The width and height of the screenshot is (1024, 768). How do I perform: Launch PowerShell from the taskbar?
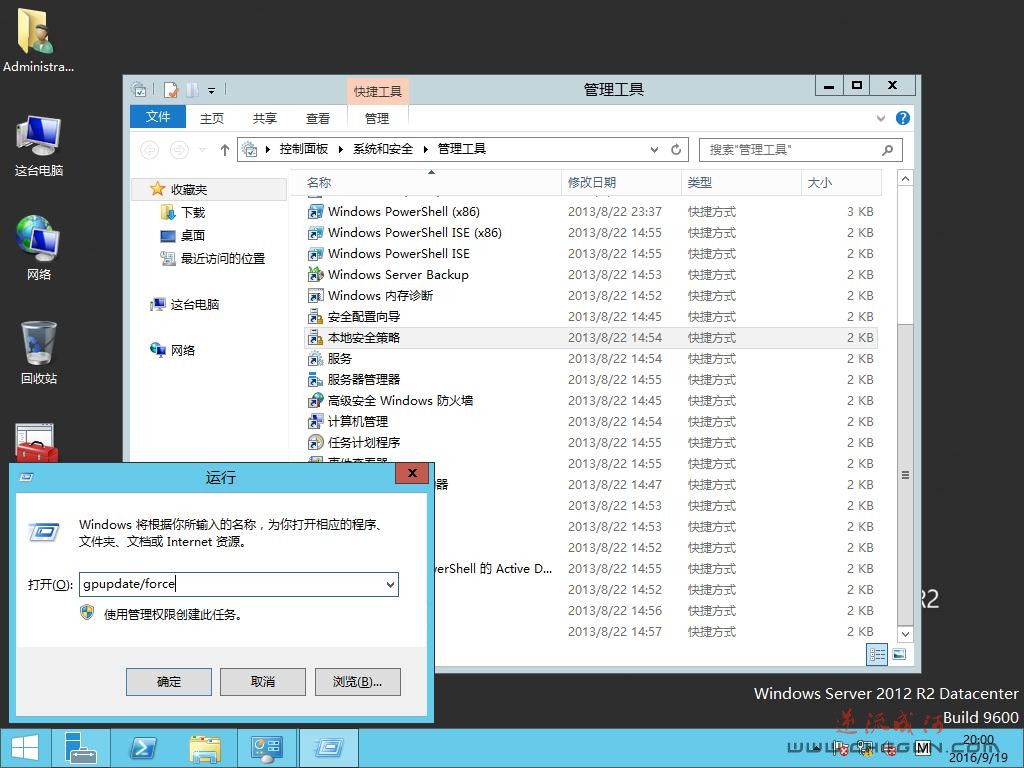pyautogui.click(x=142, y=748)
